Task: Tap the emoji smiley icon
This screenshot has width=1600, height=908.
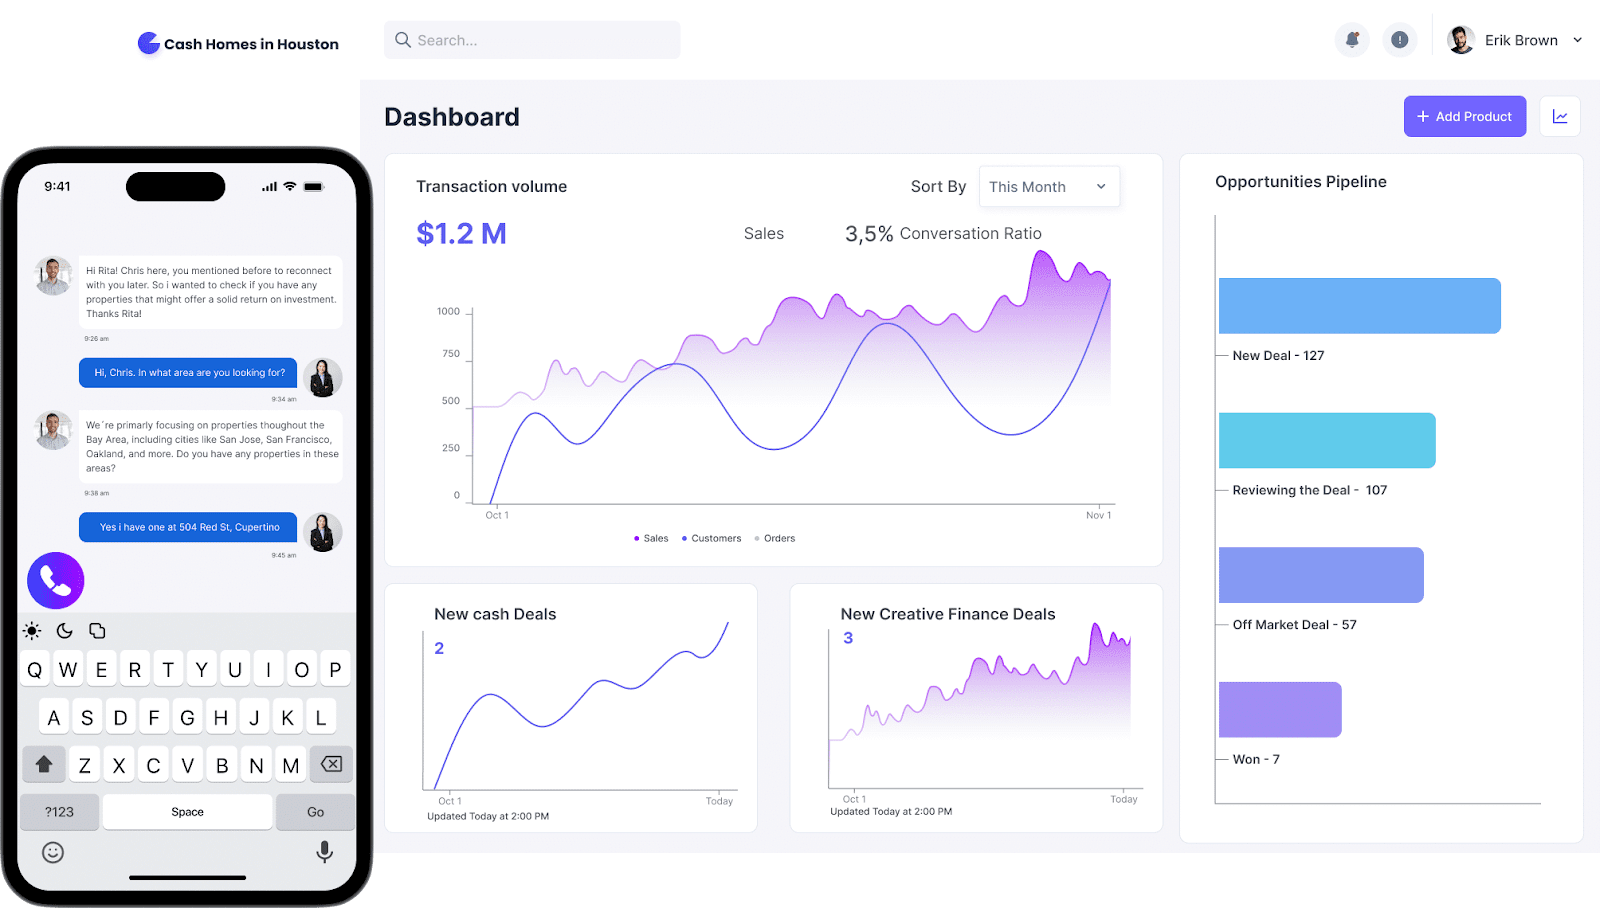Action: point(53,852)
